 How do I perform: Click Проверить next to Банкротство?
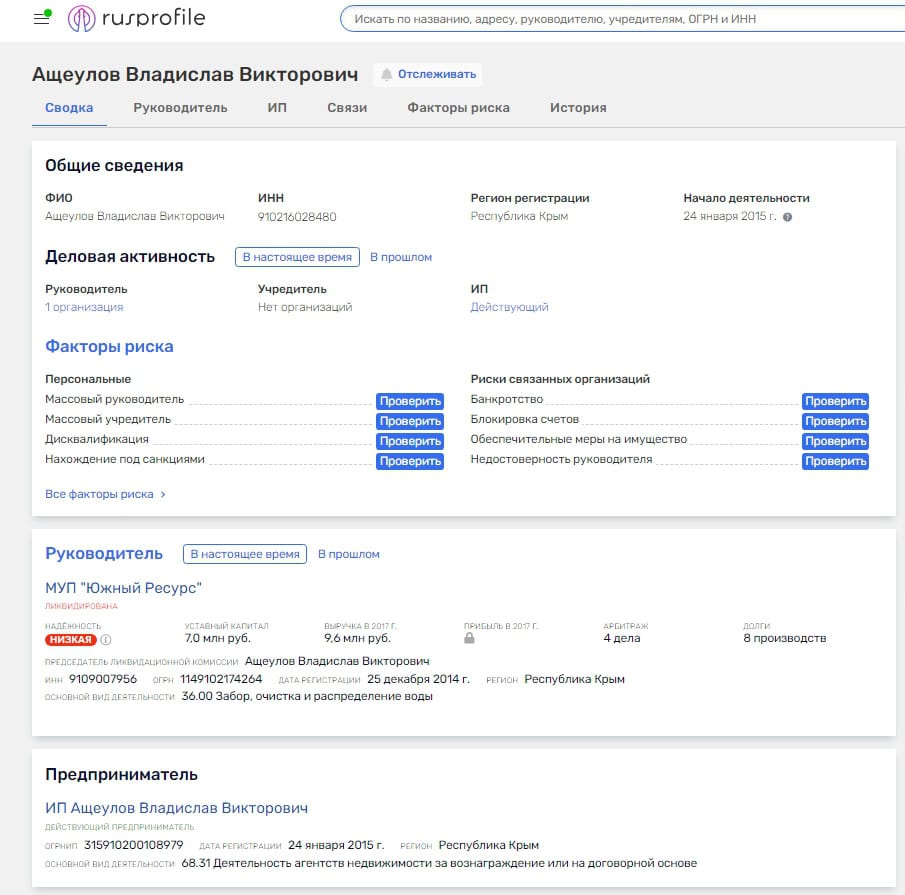[x=835, y=401]
